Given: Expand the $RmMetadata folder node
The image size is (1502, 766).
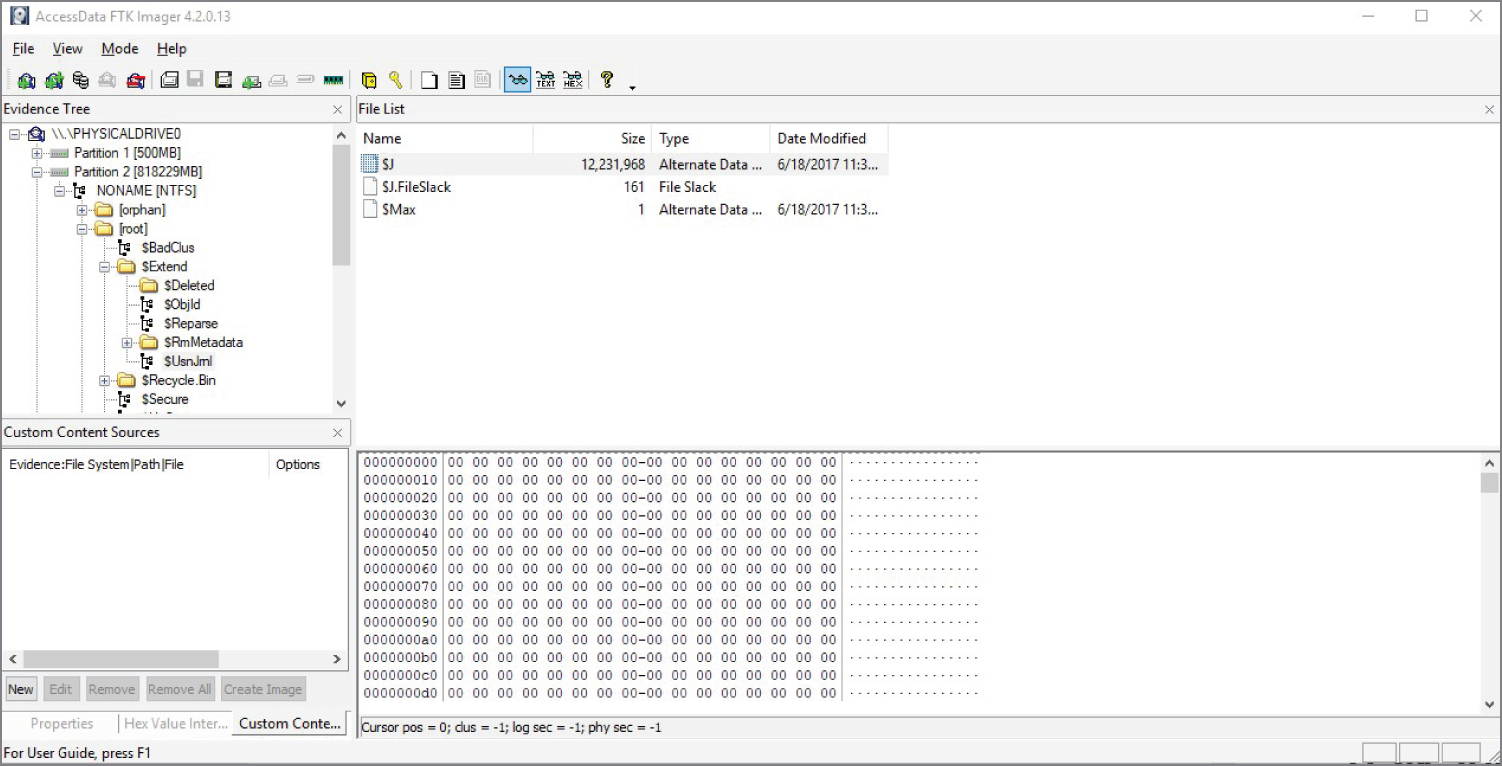Looking at the screenshot, I should click(x=127, y=343).
